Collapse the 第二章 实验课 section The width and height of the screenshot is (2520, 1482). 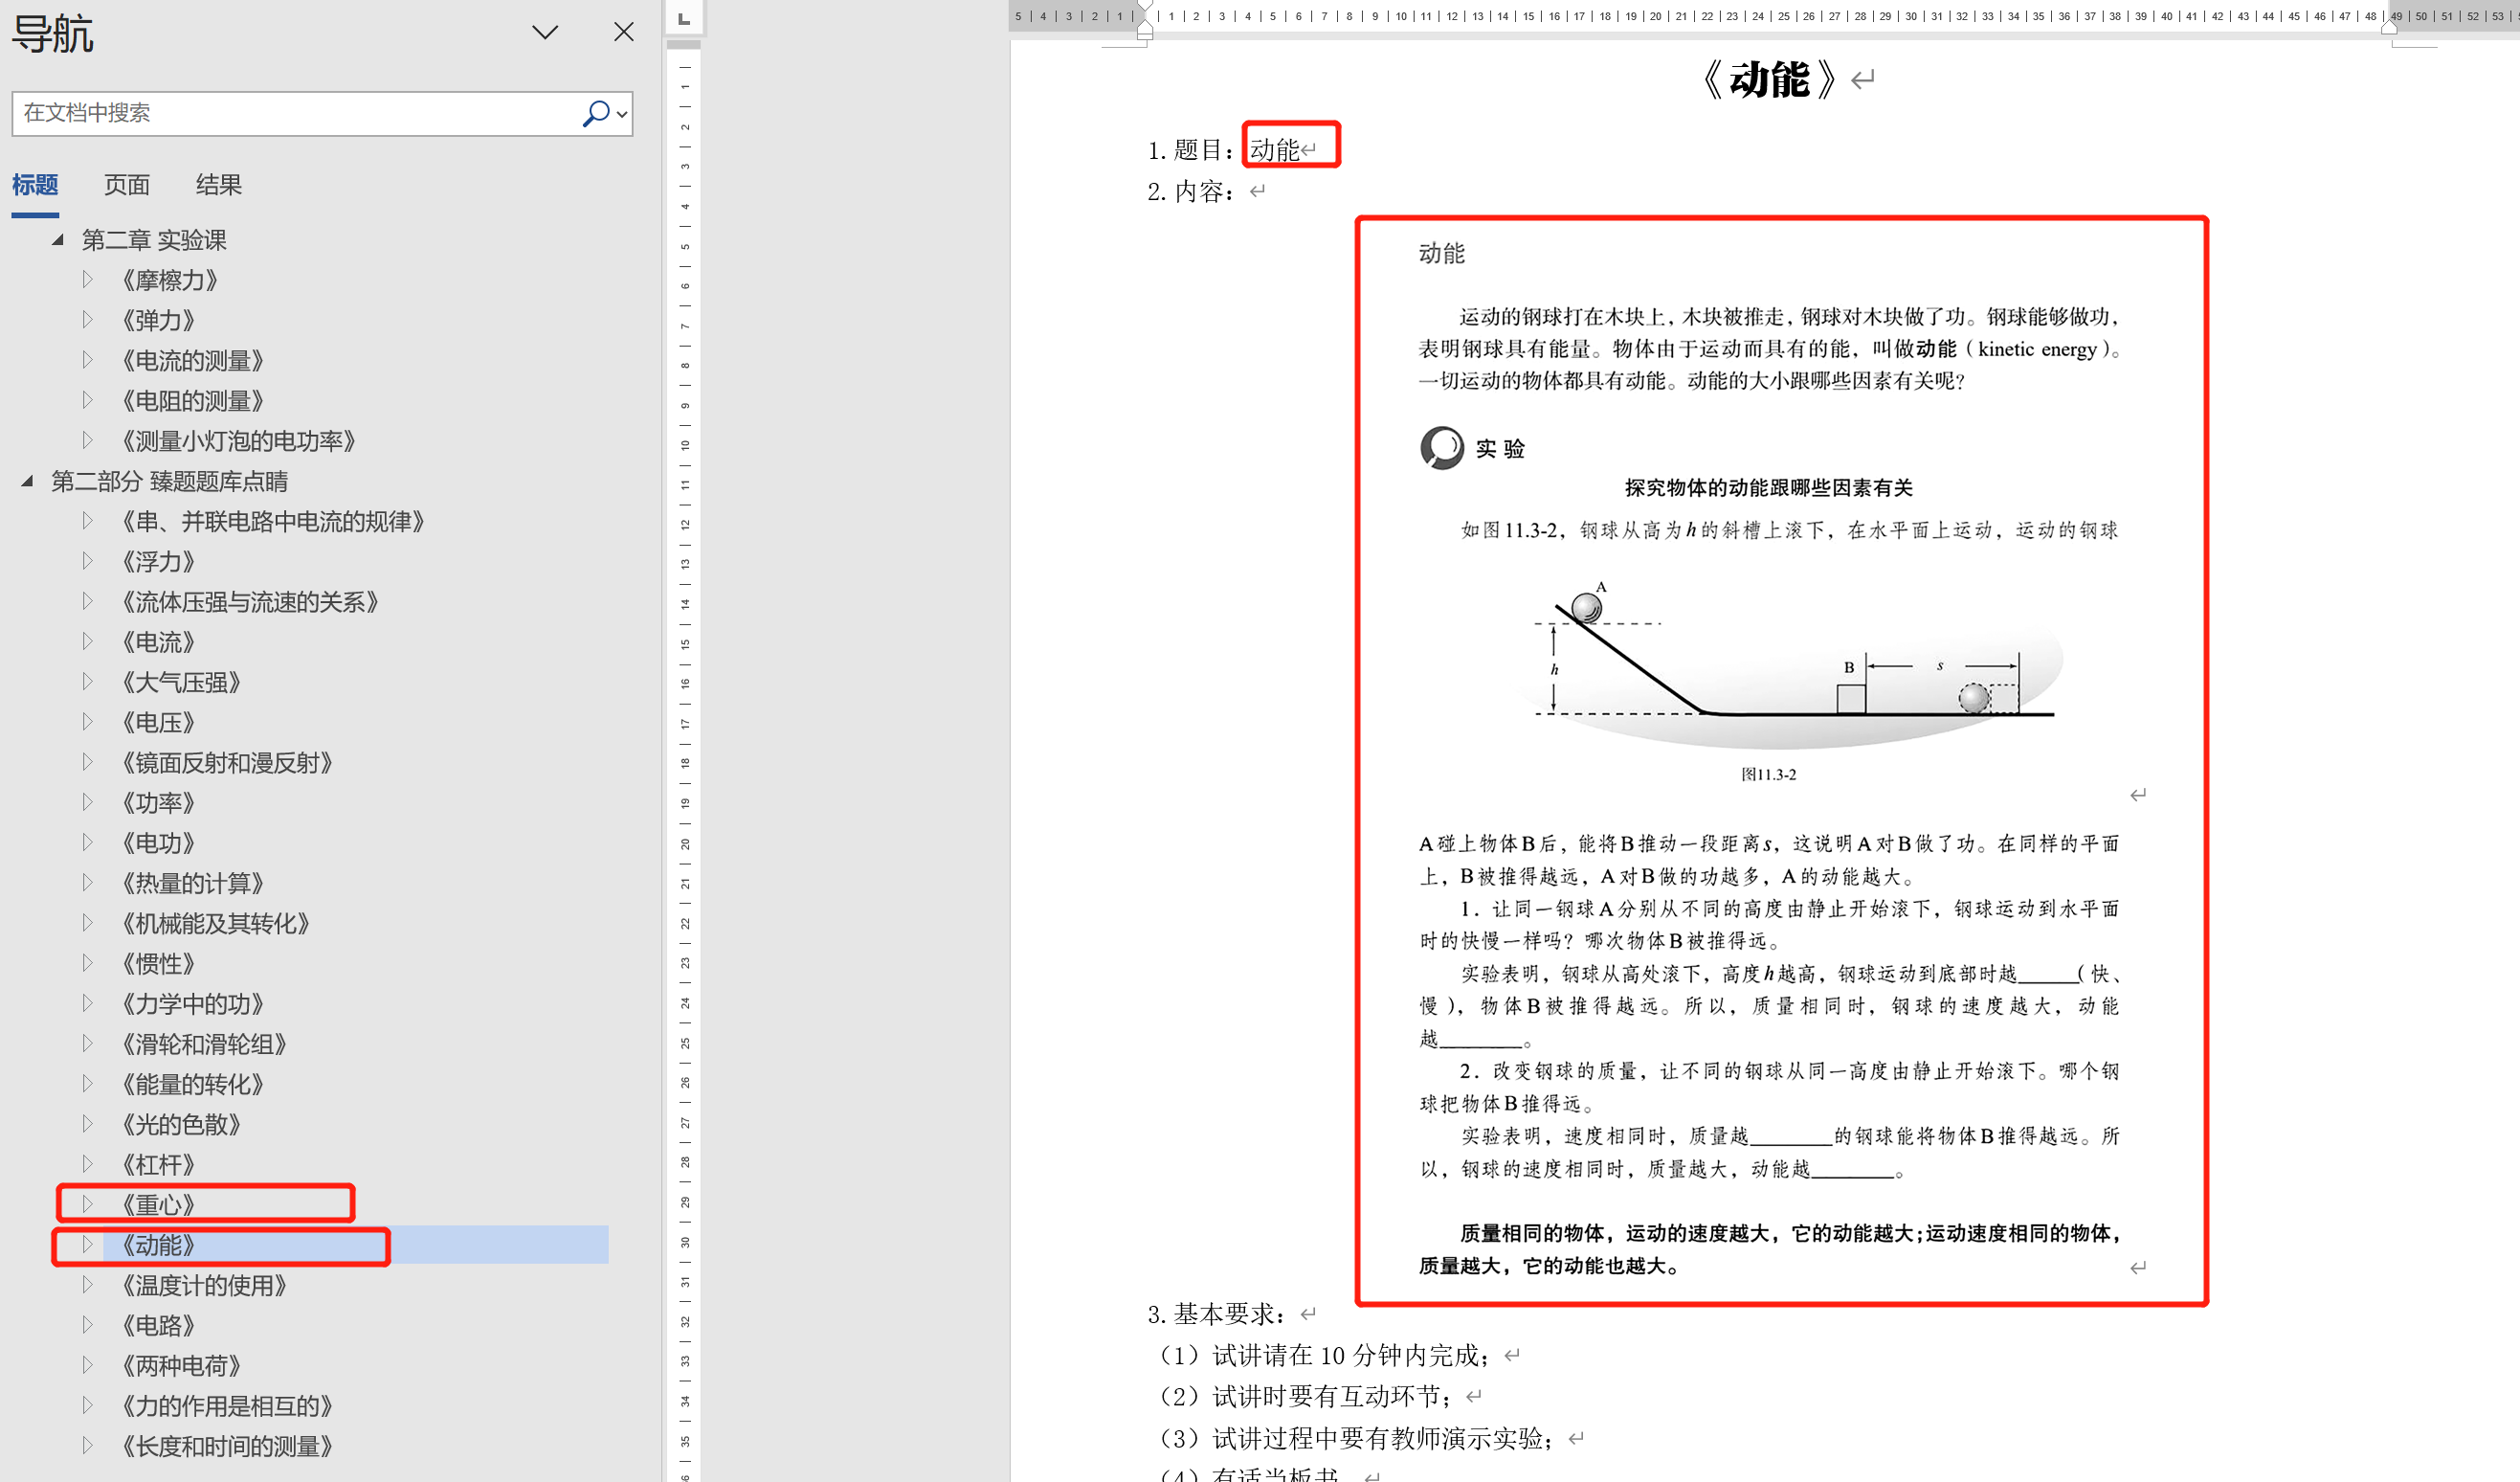[x=58, y=240]
